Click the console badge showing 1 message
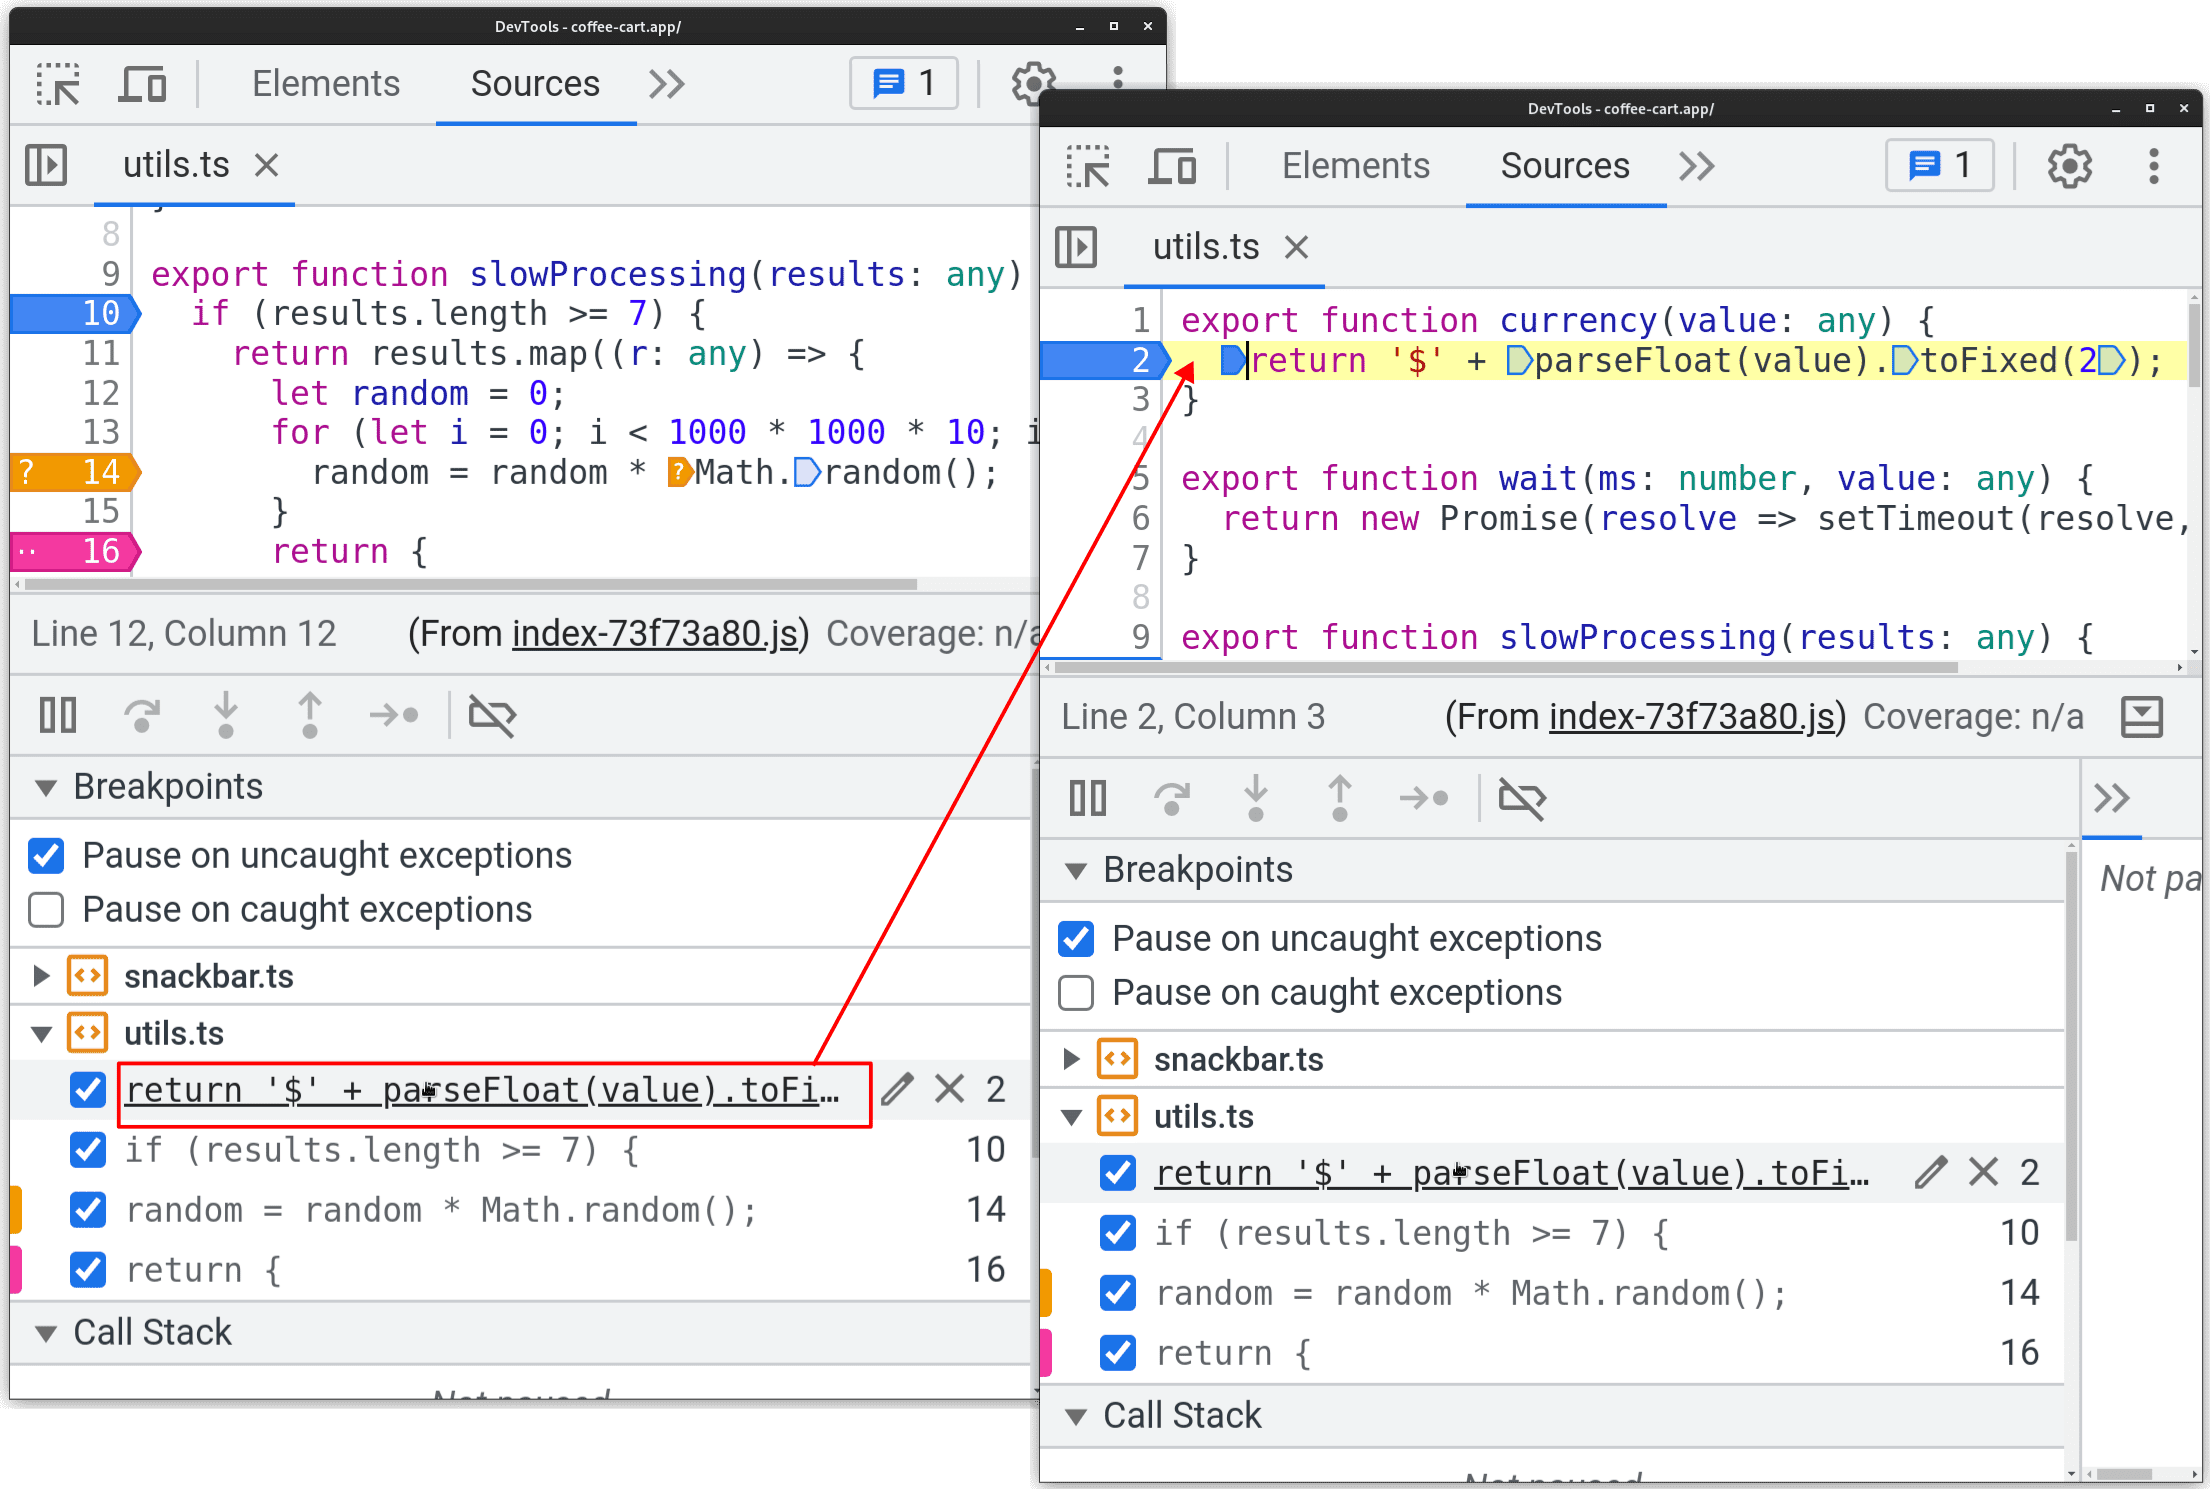 tap(897, 81)
